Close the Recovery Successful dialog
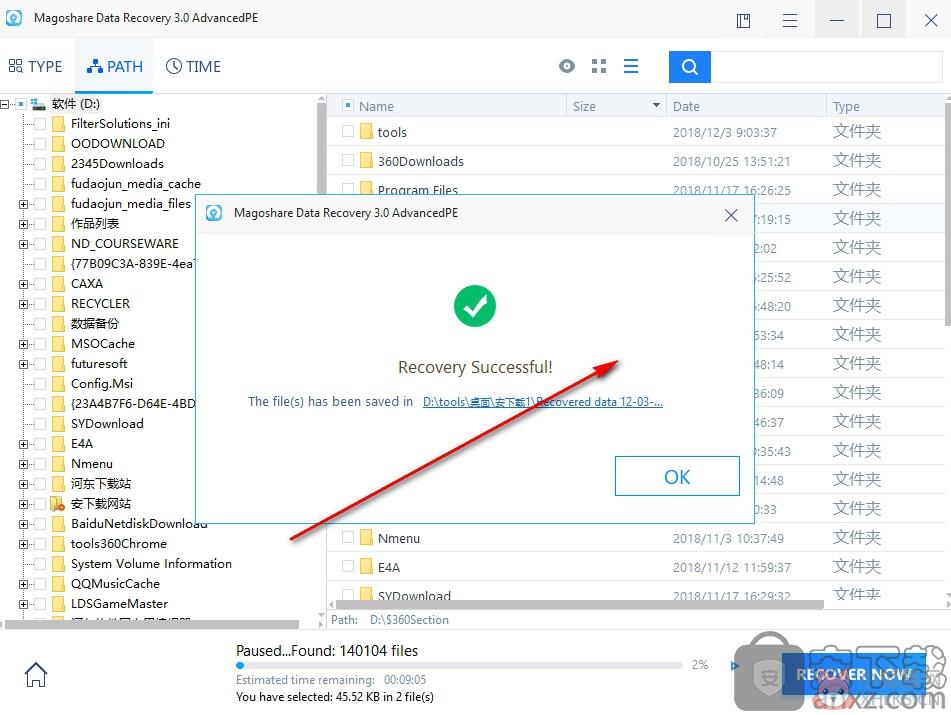 pyautogui.click(x=731, y=215)
